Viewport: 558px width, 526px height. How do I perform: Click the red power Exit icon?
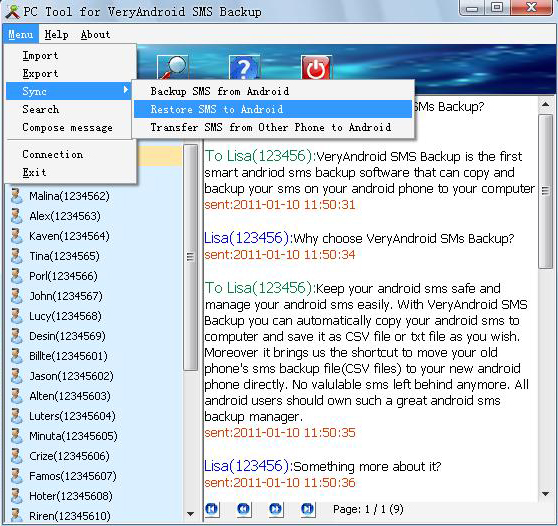pyautogui.click(x=316, y=67)
